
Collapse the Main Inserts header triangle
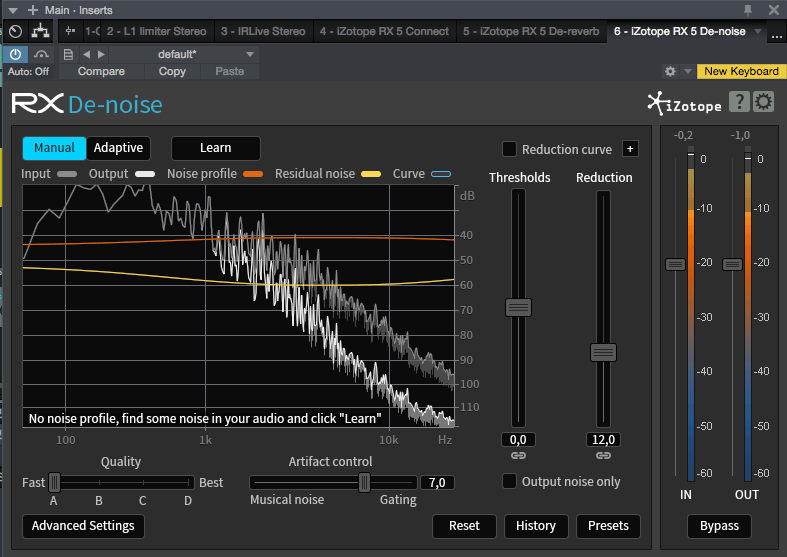pos(13,10)
